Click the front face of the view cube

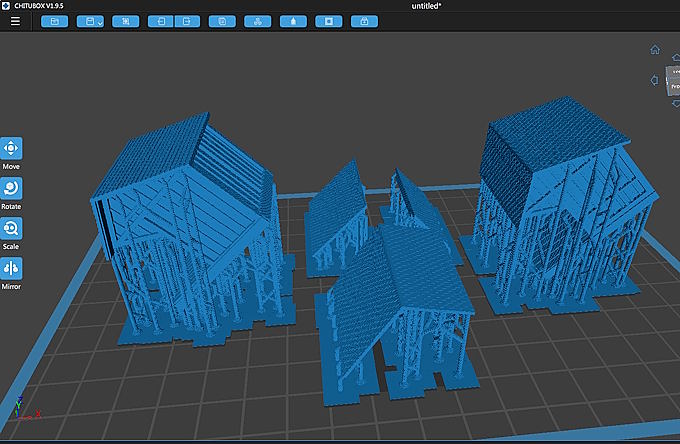pyautogui.click(x=674, y=86)
